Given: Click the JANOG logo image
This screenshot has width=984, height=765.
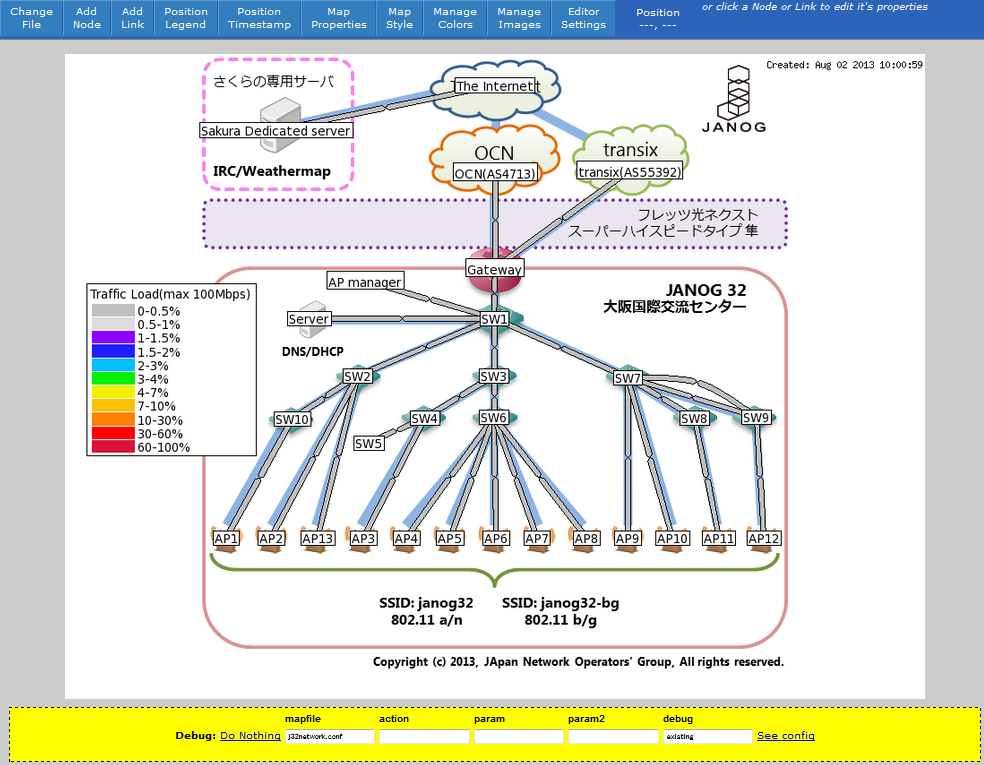Looking at the screenshot, I should coord(734,99).
